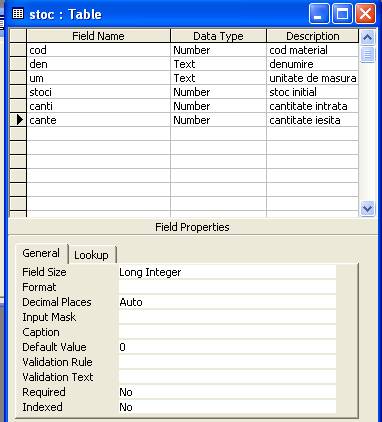382x422 pixels.
Task: Open Data Type cell Number for cante
Action: tap(218, 120)
